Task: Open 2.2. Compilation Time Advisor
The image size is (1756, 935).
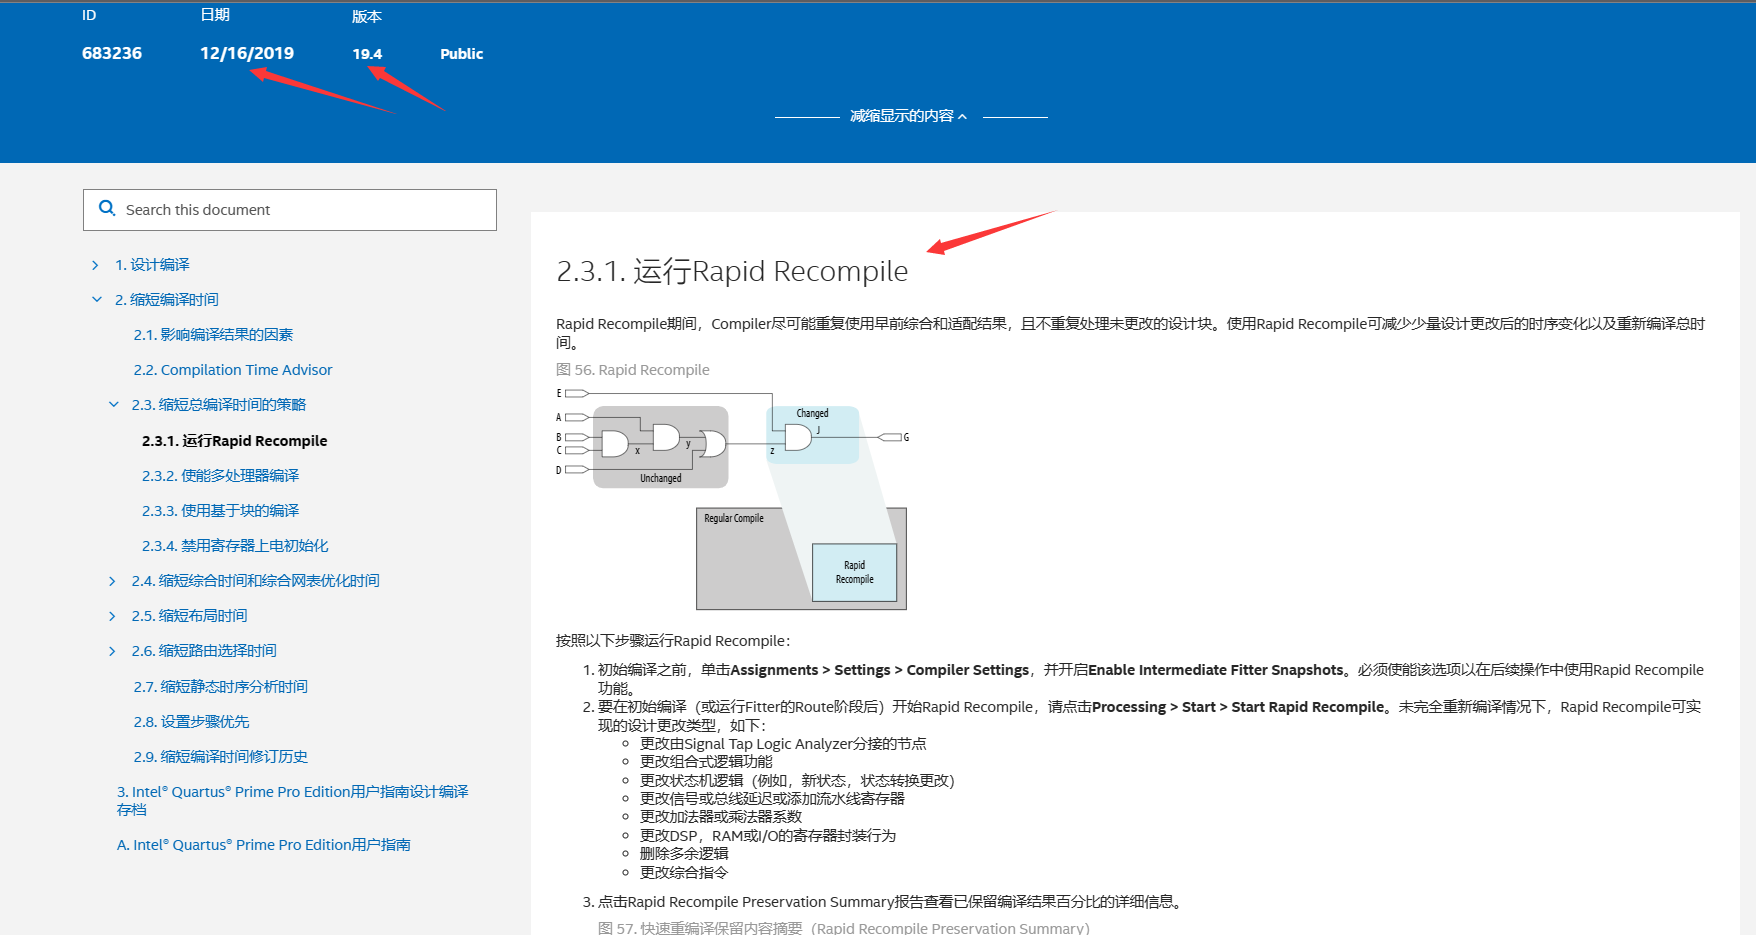Action: [x=233, y=370]
